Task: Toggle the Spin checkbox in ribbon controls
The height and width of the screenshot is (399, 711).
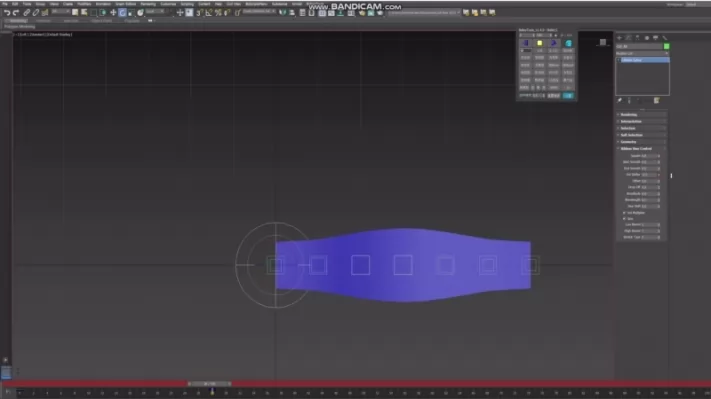Action: pyautogui.click(x=624, y=219)
